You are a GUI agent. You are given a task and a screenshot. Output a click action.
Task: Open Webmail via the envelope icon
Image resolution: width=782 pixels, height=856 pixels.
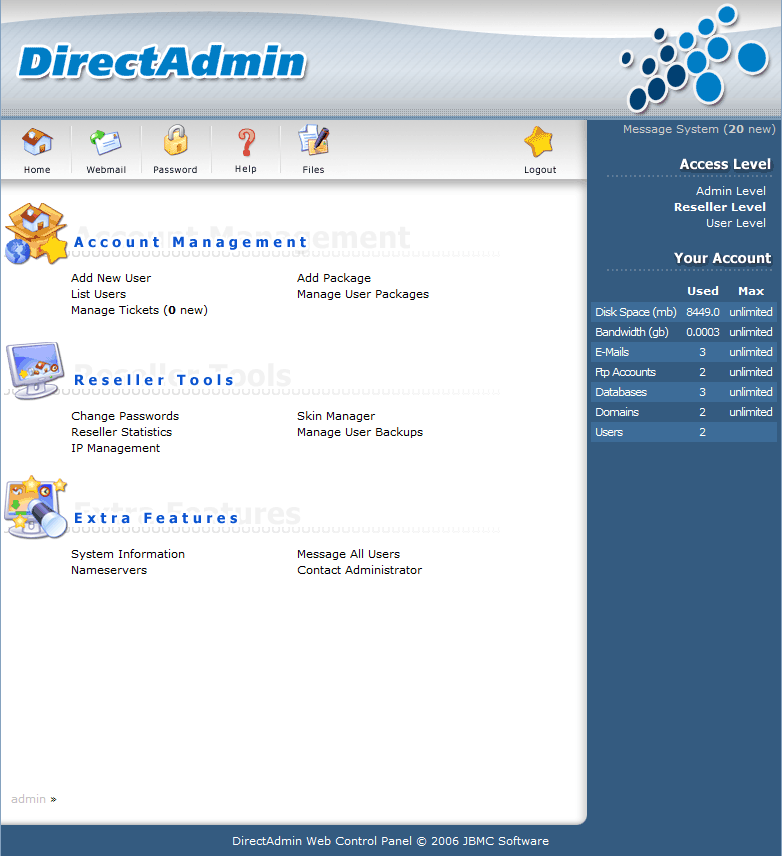click(x=106, y=142)
